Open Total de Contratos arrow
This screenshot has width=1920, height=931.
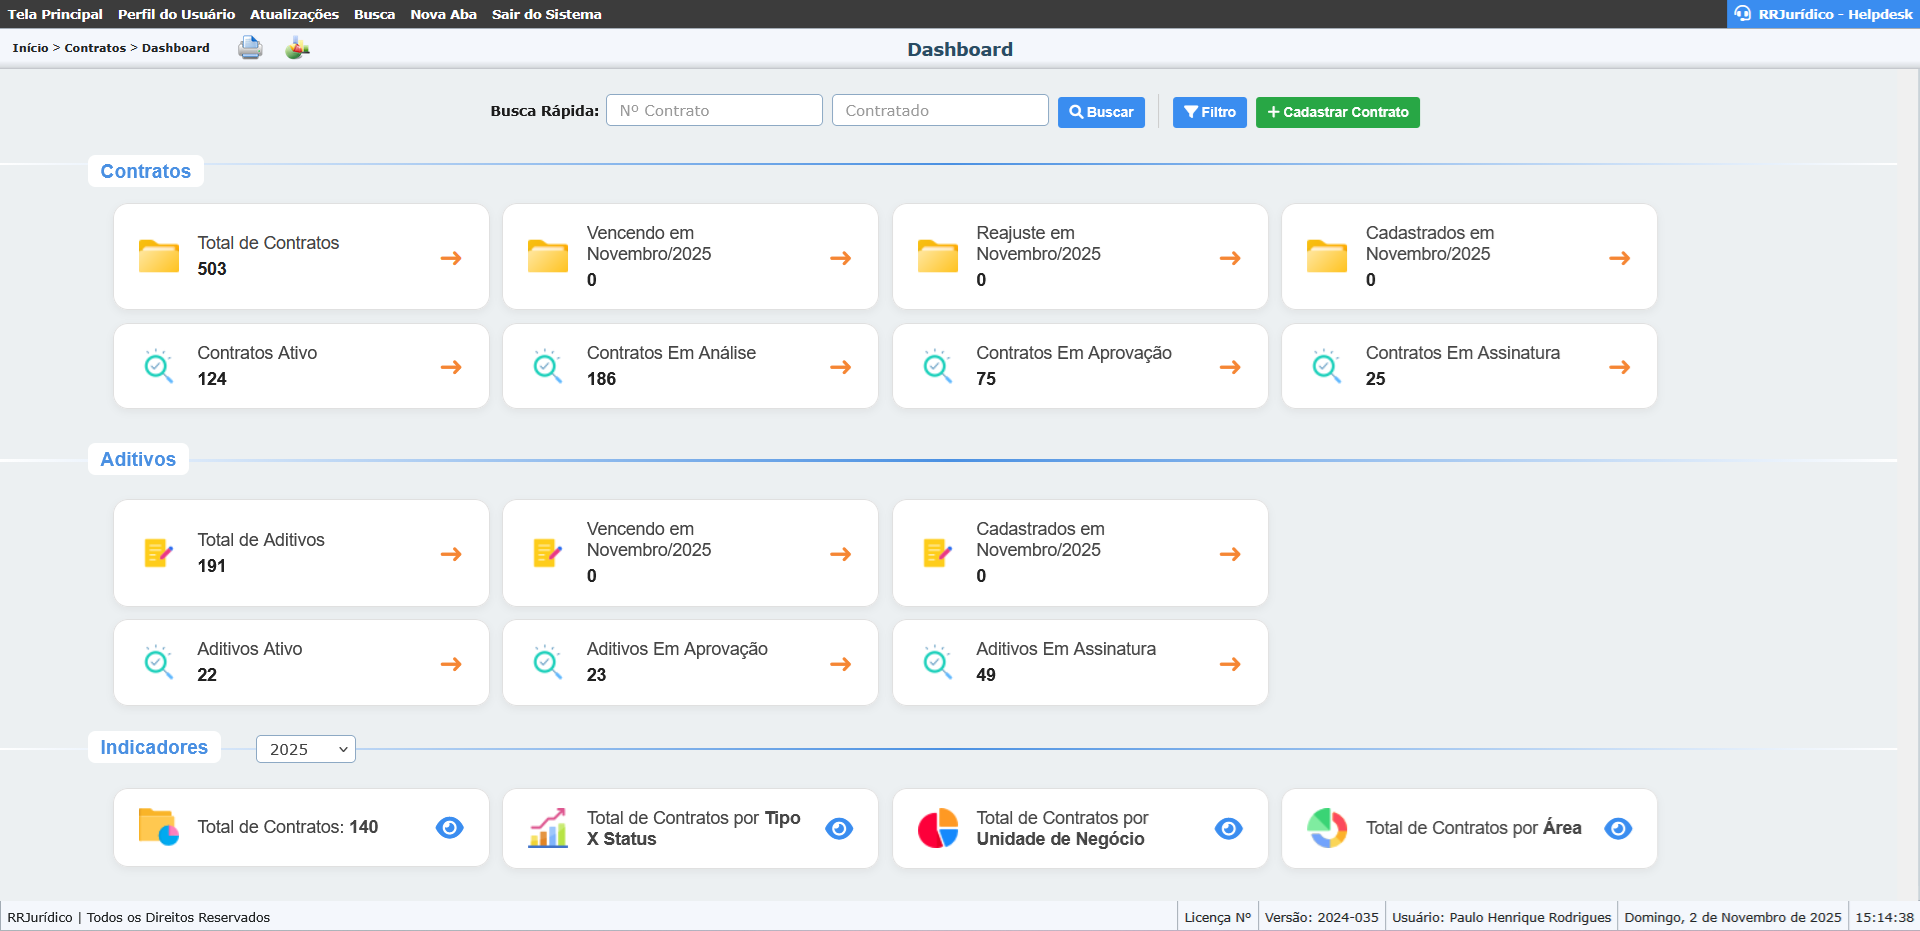[451, 258]
